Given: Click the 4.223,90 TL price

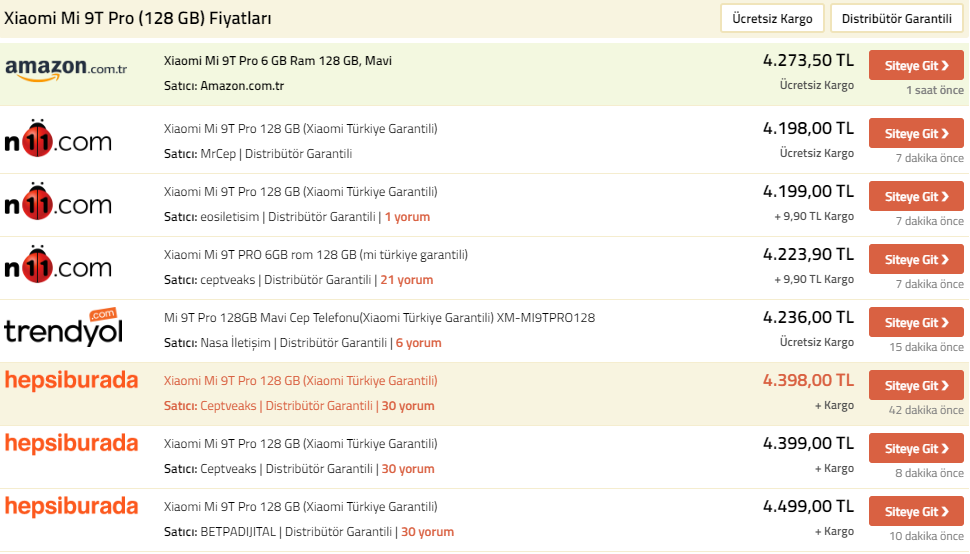Looking at the screenshot, I should (x=808, y=255).
